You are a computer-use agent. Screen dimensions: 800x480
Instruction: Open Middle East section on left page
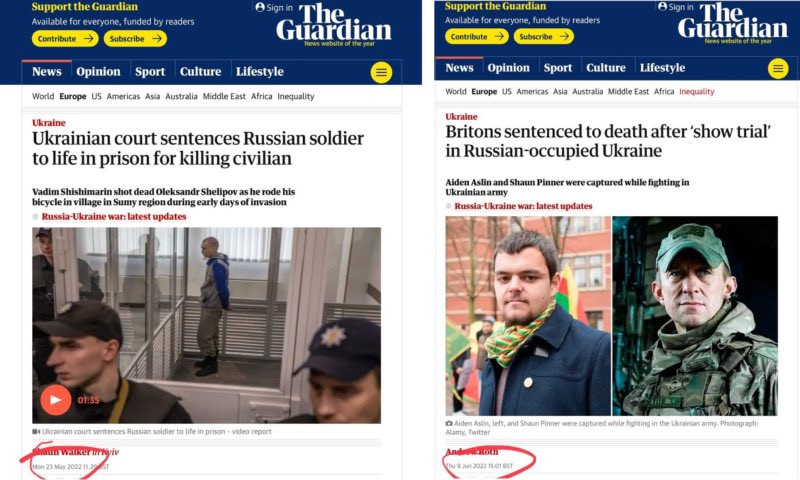coord(224,96)
